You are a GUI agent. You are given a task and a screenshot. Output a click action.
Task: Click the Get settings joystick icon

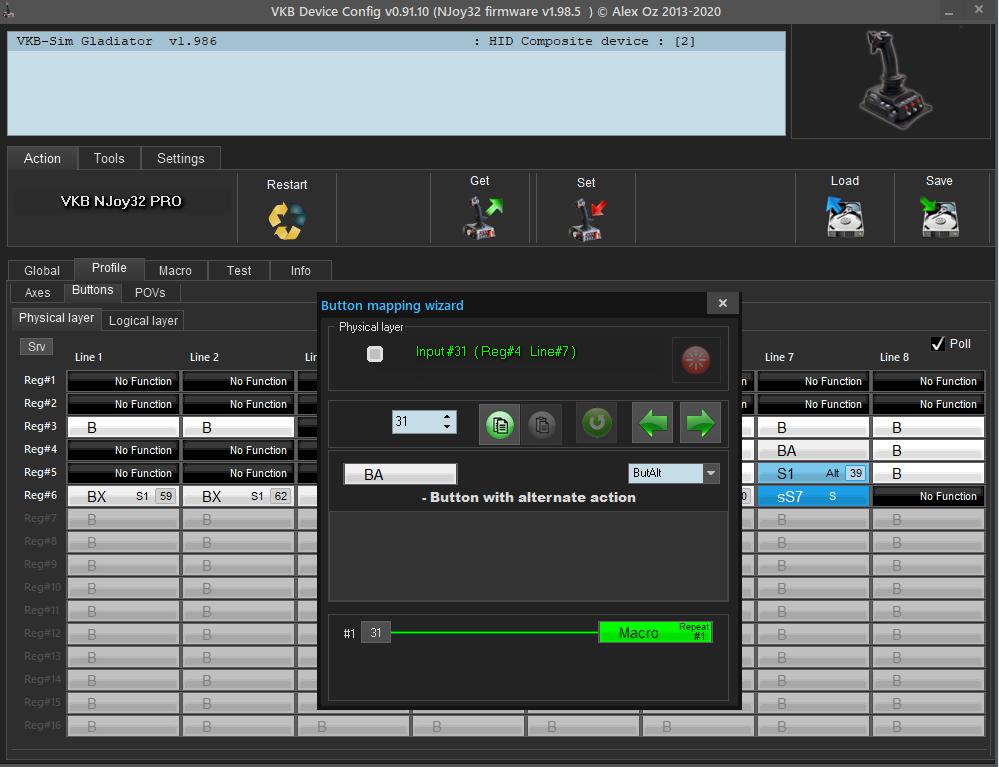481,217
